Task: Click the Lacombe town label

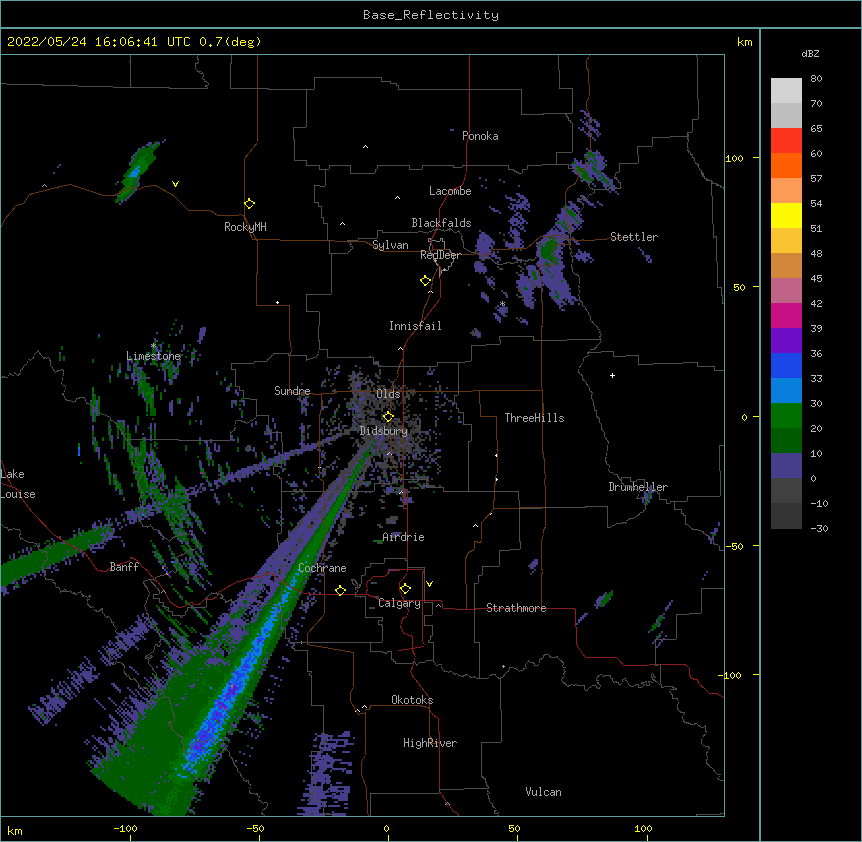Action: coord(450,191)
